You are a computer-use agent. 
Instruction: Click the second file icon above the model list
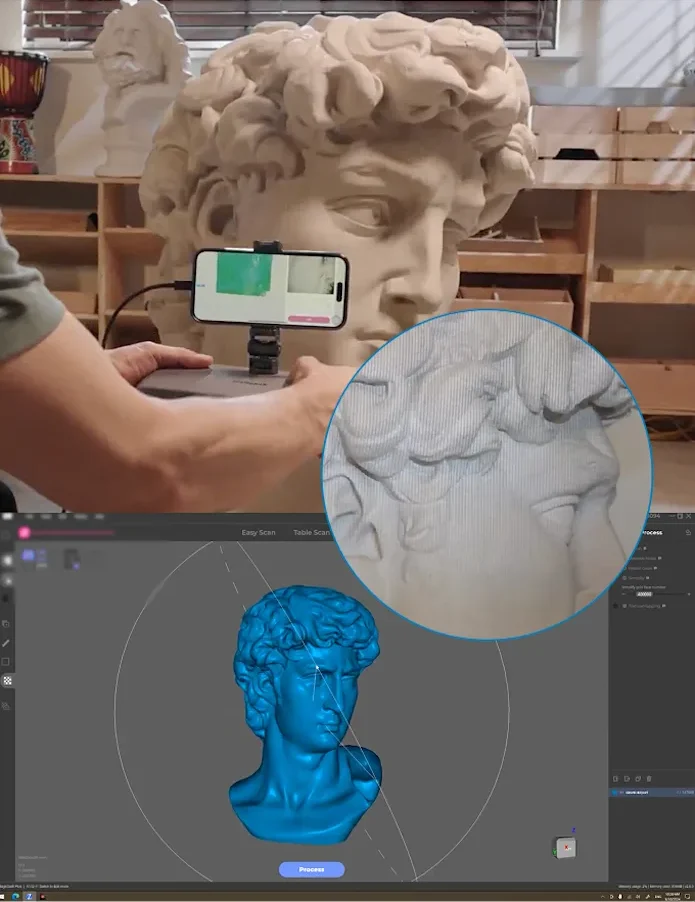(627, 779)
